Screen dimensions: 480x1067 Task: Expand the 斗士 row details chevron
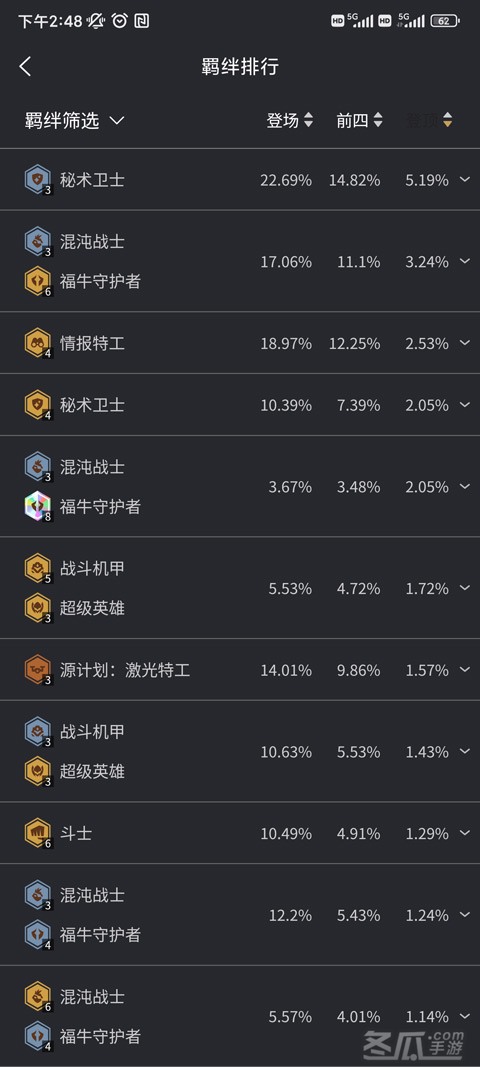465,832
